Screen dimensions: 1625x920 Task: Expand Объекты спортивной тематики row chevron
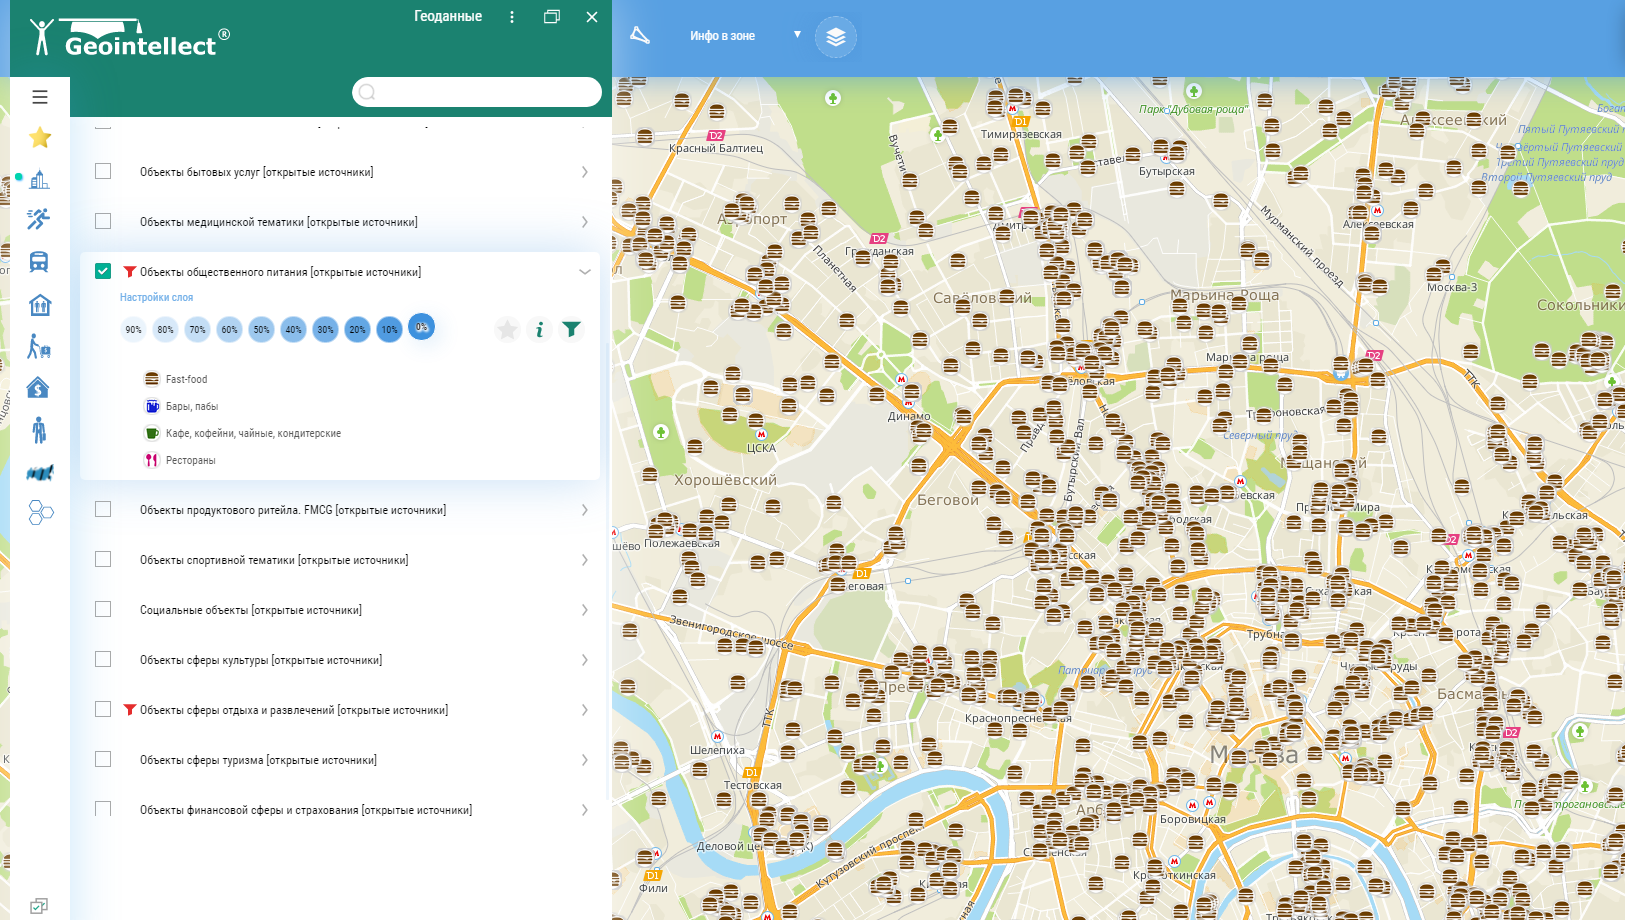pyautogui.click(x=585, y=560)
